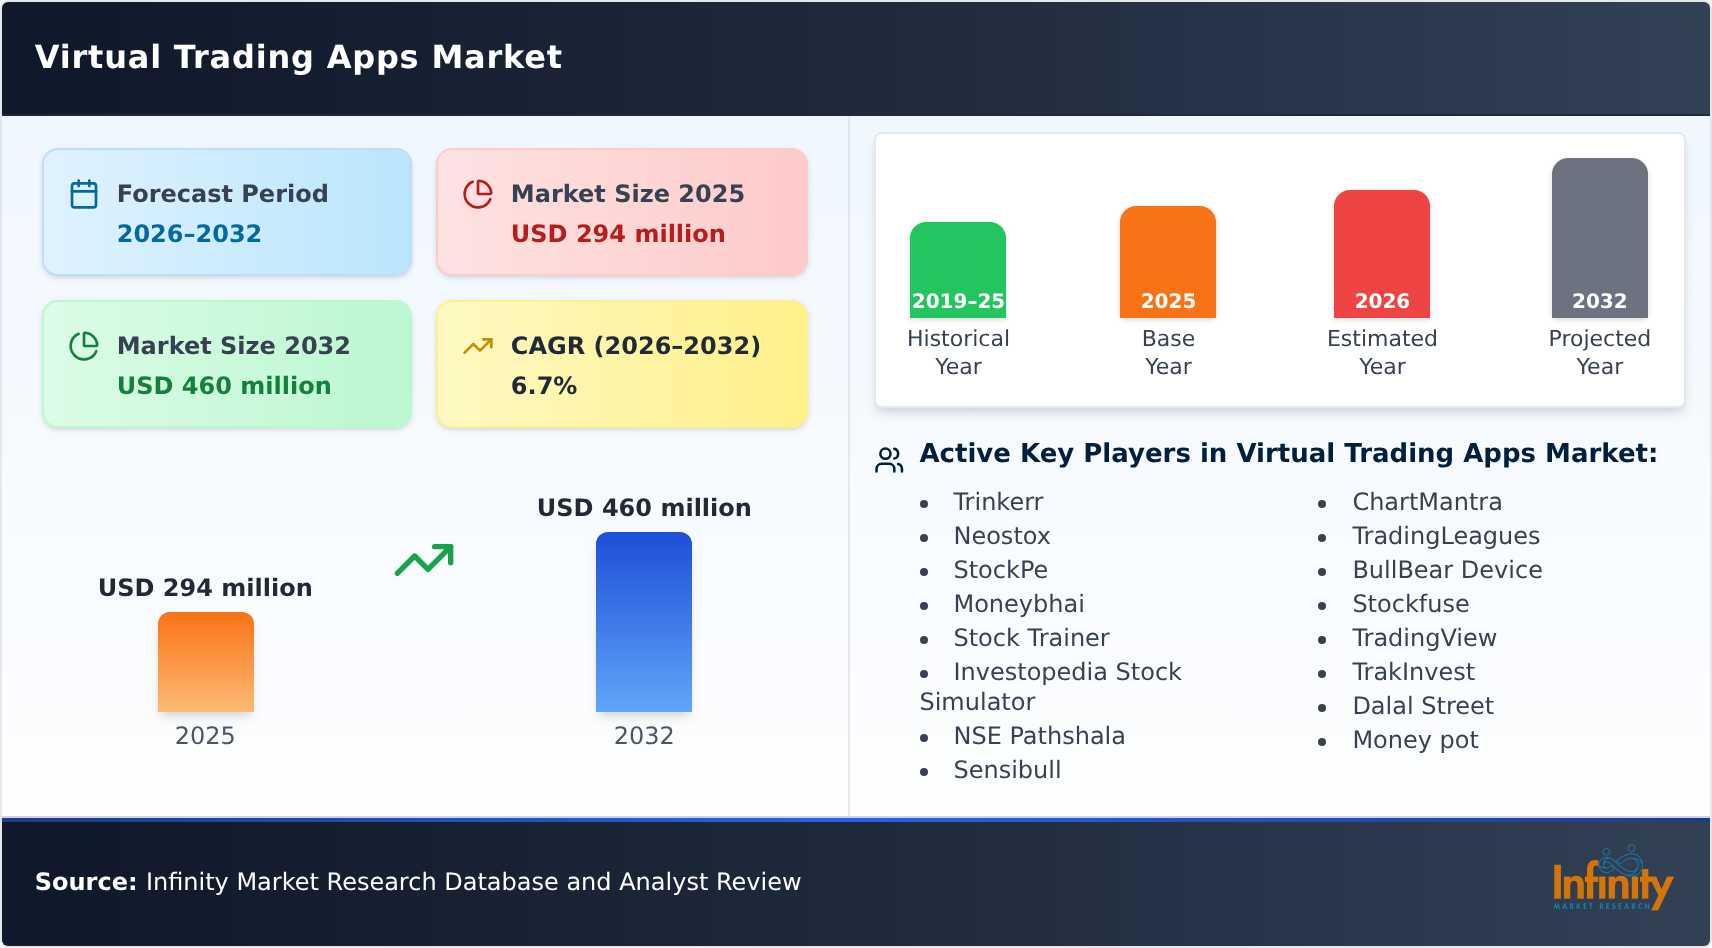The width and height of the screenshot is (1712, 948).
Task: Click the Trinkerr list entry
Action: (x=998, y=502)
